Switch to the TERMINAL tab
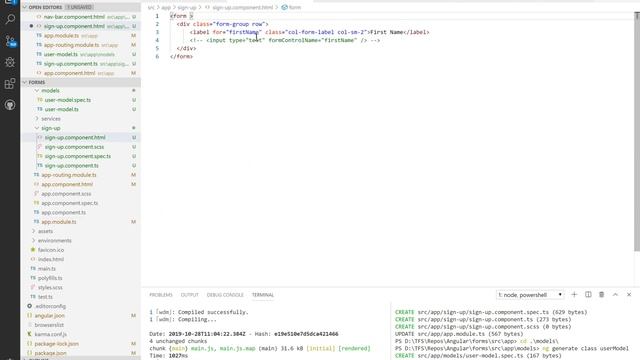 click(x=262, y=295)
